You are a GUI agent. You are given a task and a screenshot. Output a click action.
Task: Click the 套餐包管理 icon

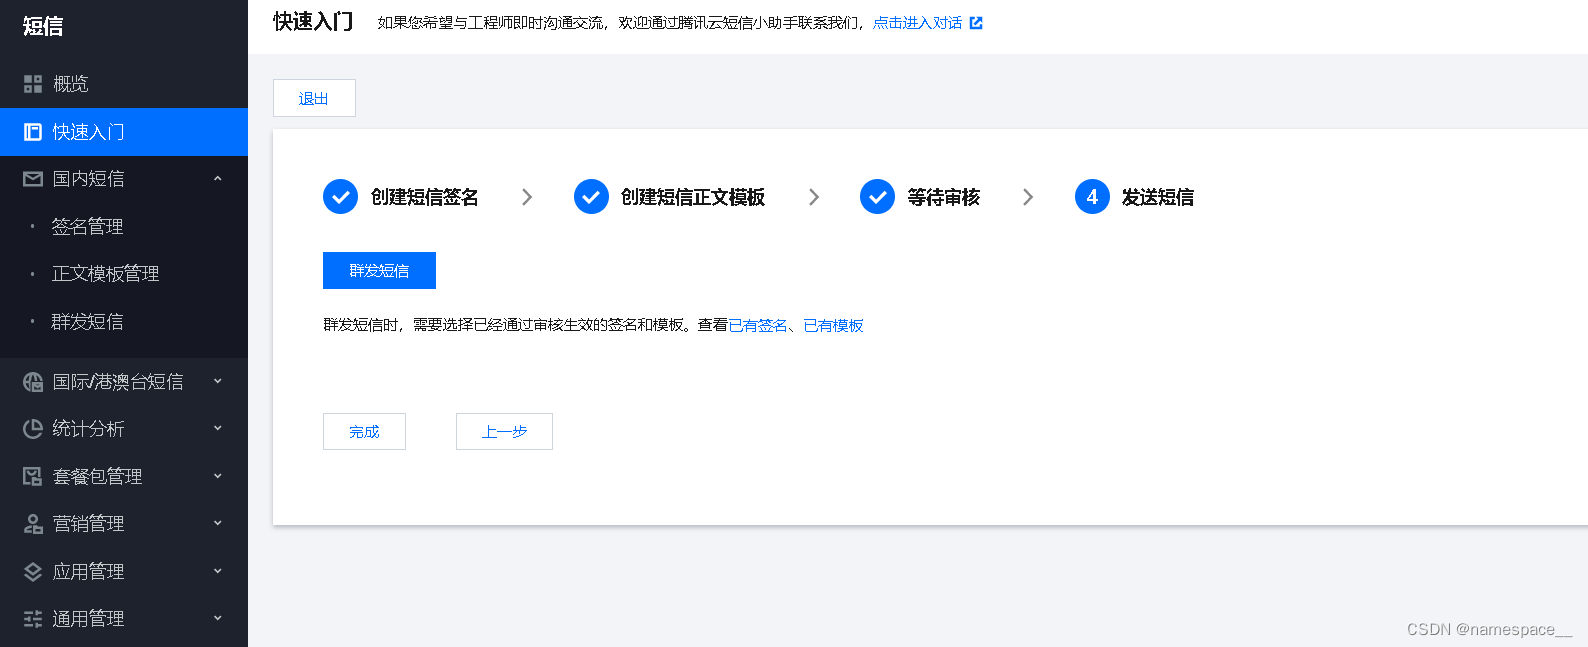pyautogui.click(x=33, y=477)
